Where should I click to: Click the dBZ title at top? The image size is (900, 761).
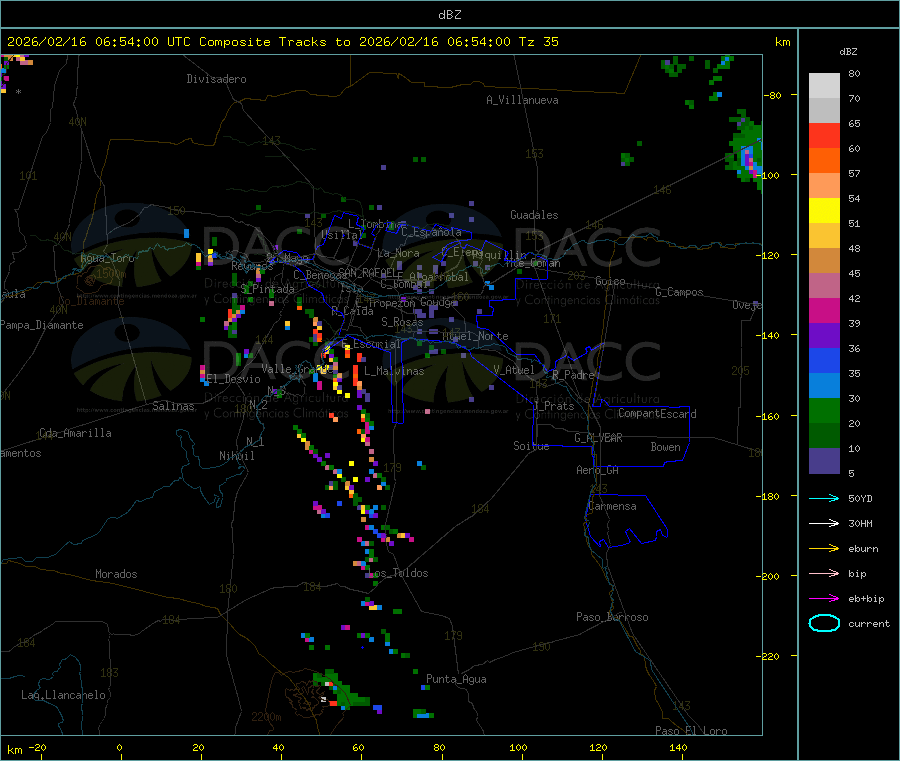(449, 15)
